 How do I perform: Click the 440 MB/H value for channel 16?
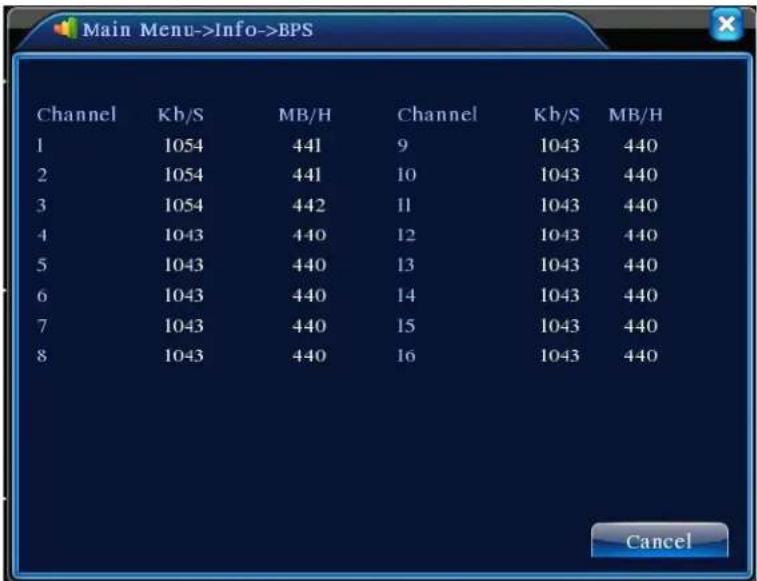click(x=641, y=356)
